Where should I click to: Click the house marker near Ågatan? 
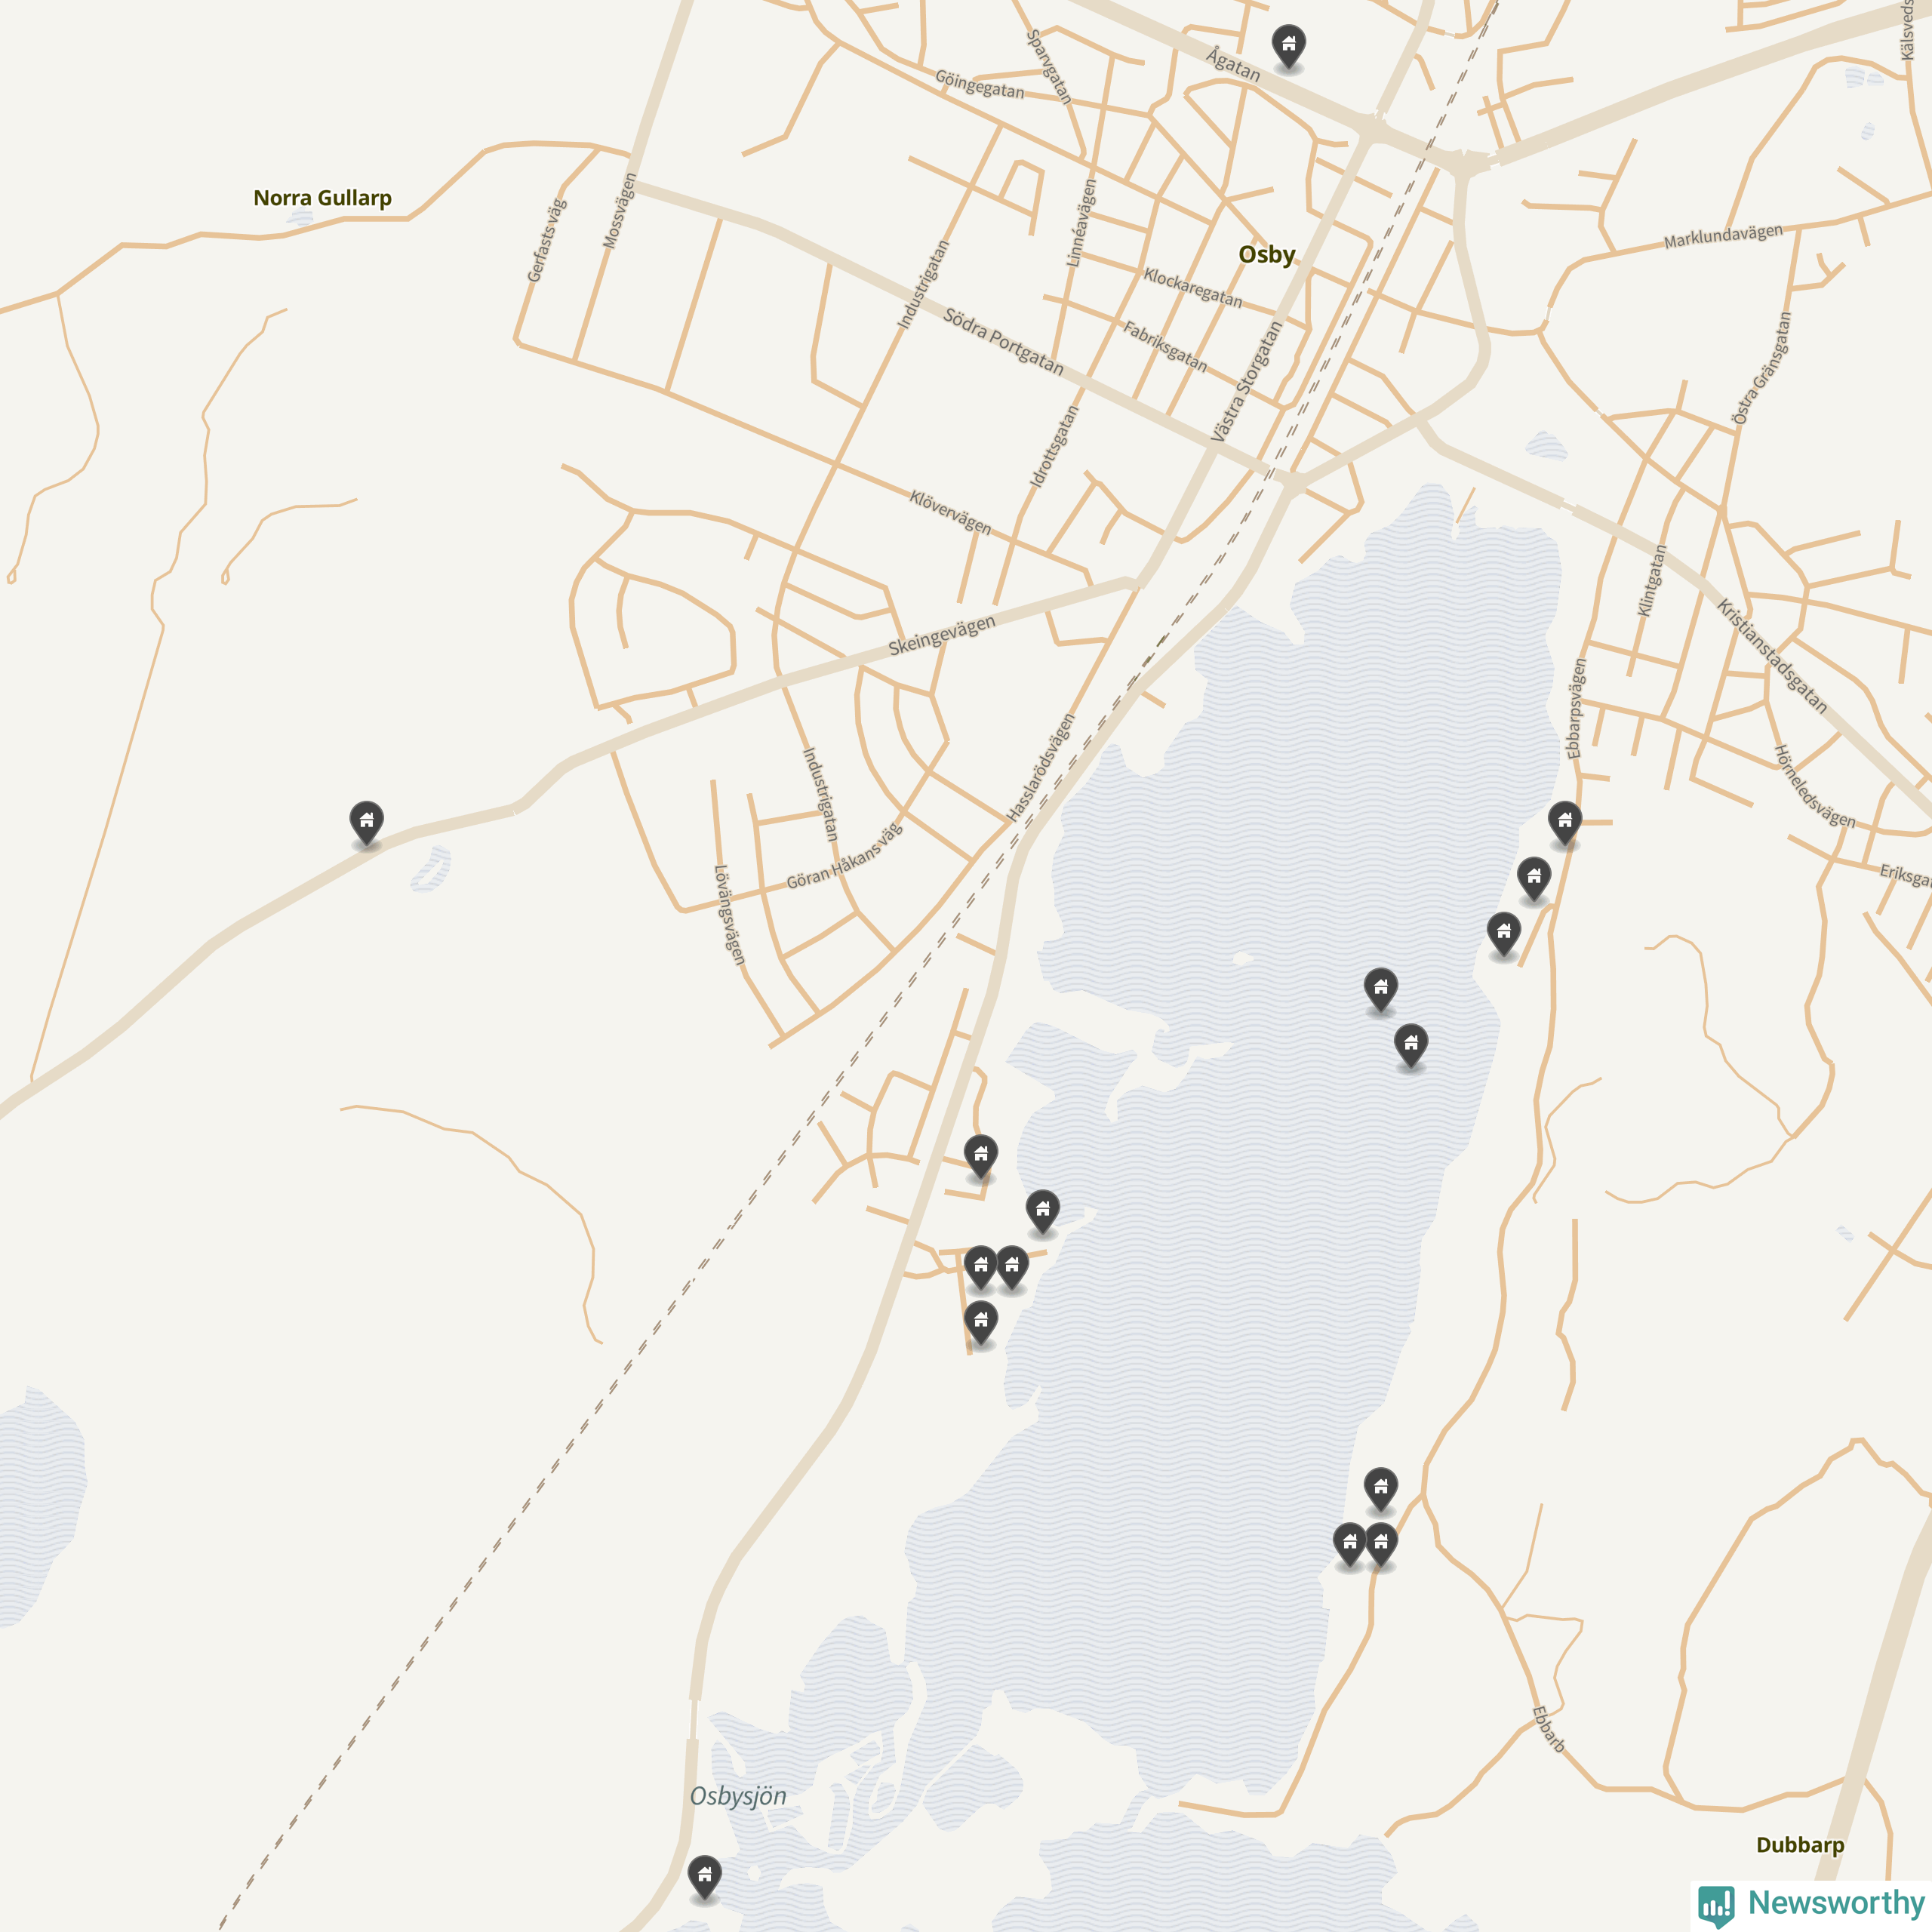(1288, 47)
